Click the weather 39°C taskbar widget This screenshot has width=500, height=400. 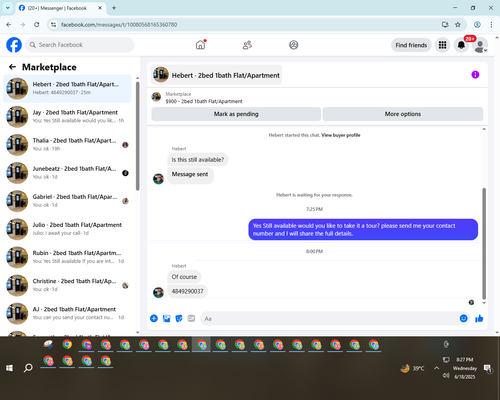(x=413, y=368)
